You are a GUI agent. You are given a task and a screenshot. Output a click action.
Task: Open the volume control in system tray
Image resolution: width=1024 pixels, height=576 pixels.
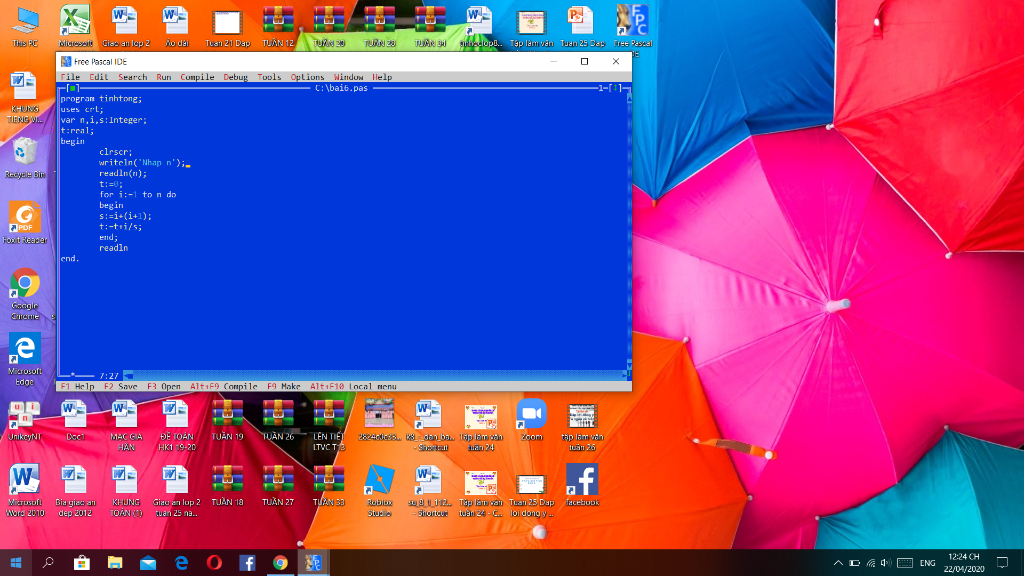point(886,563)
